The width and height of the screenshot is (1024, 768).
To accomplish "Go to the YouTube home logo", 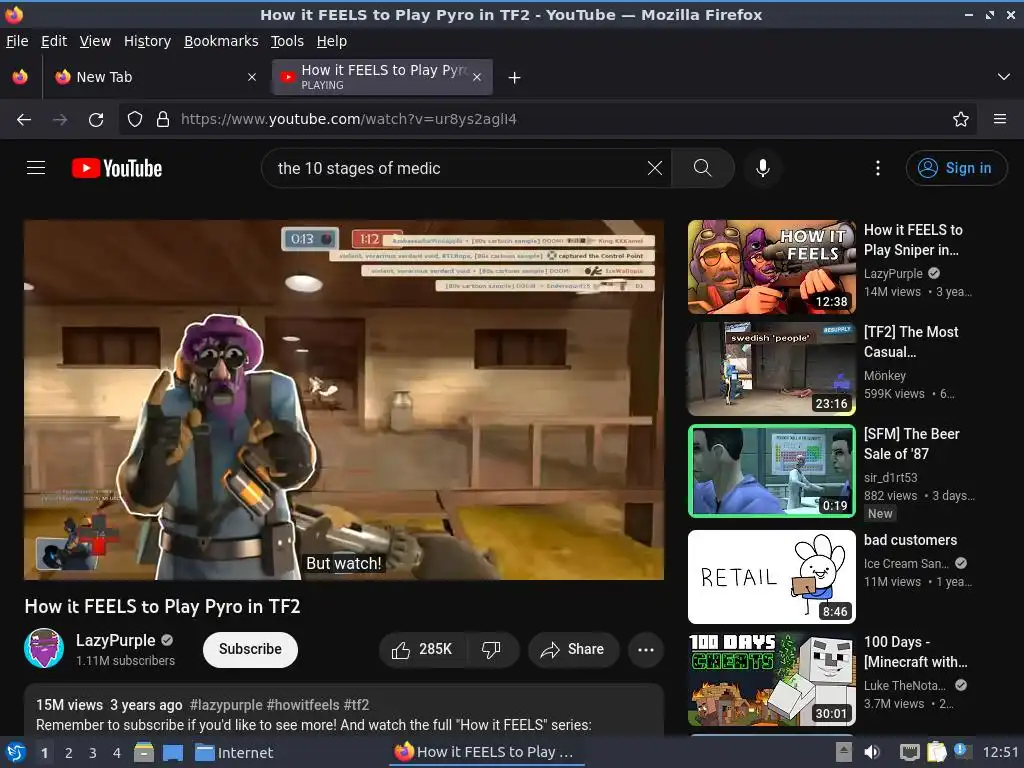I will pyautogui.click(x=117, y=168).
